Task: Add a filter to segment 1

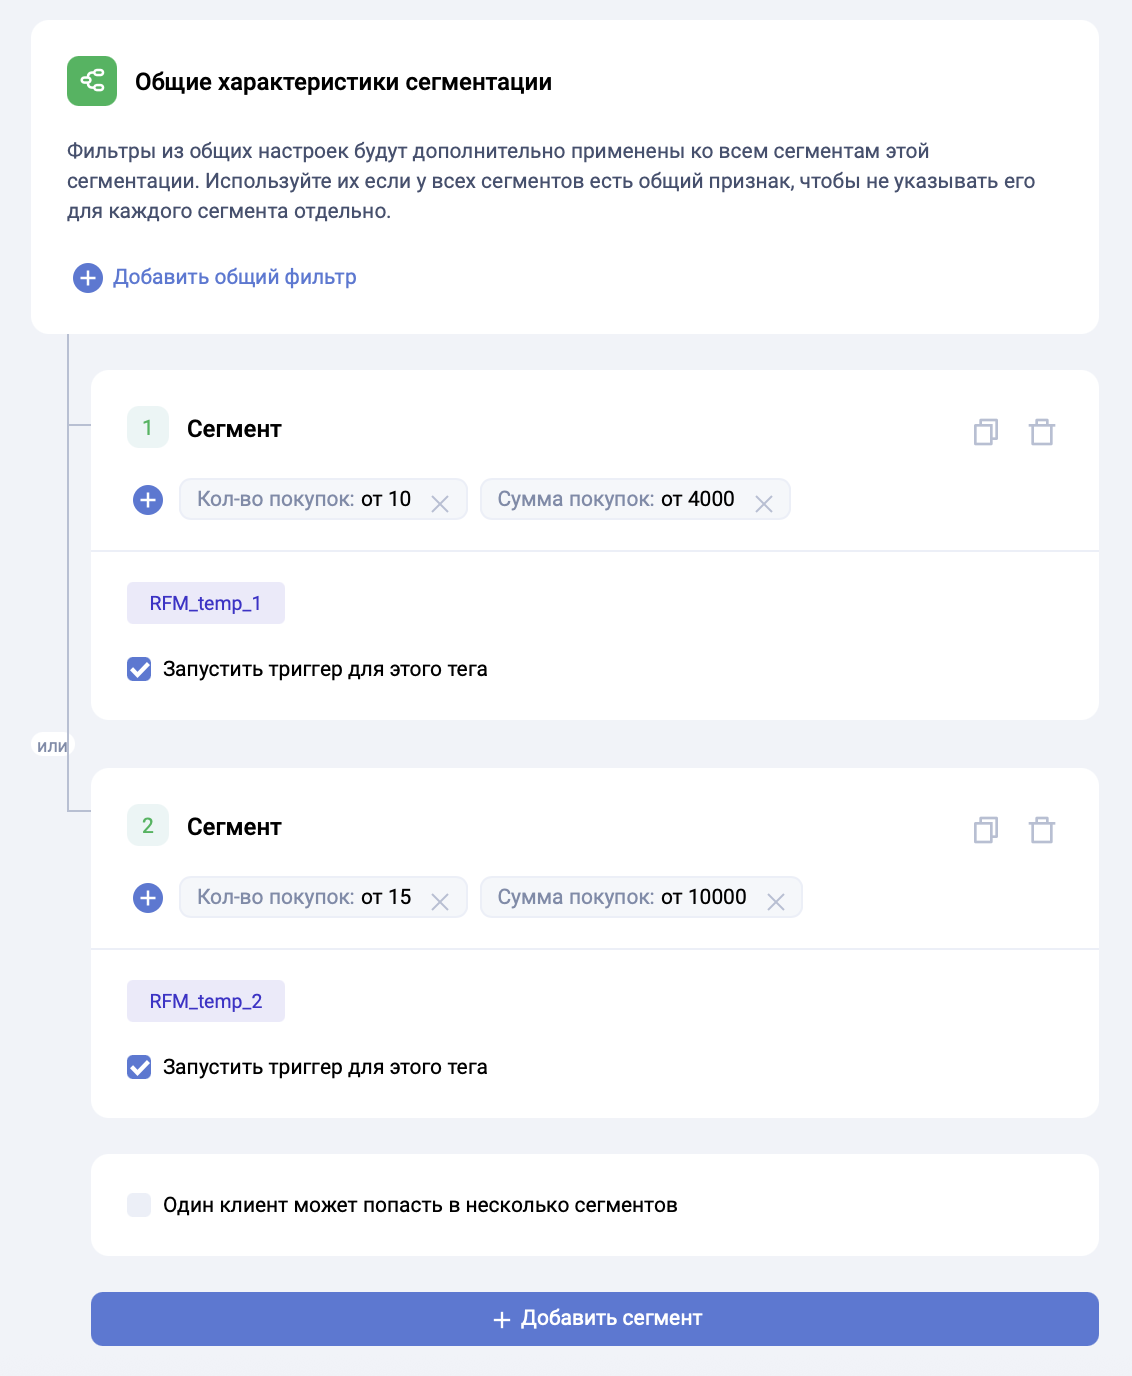Action: pyautogui.click(x=148, y=500)
